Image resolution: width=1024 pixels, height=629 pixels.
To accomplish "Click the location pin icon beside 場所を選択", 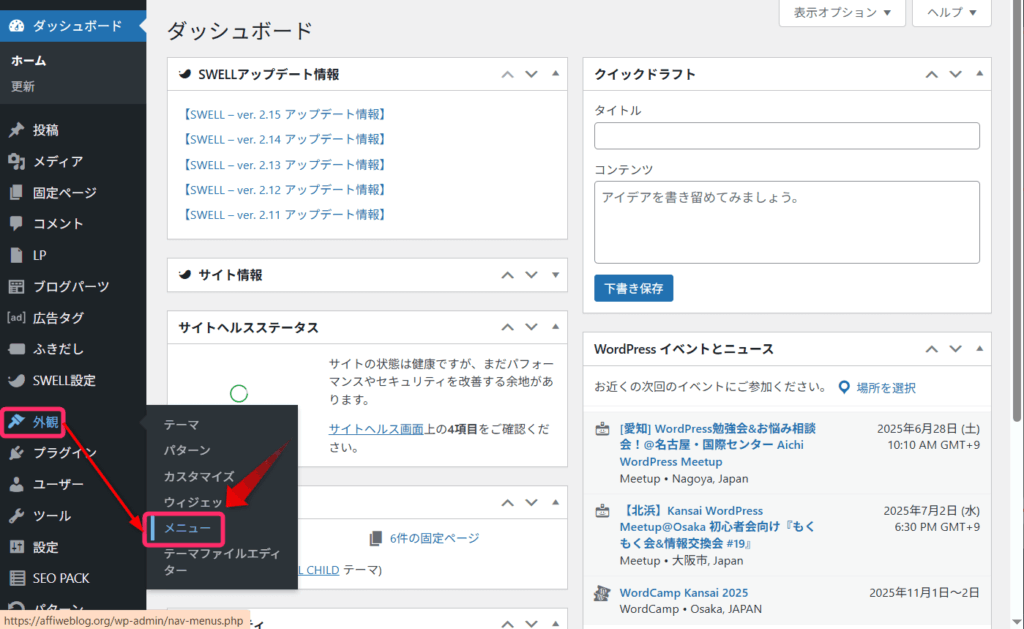I will point(844,387).
